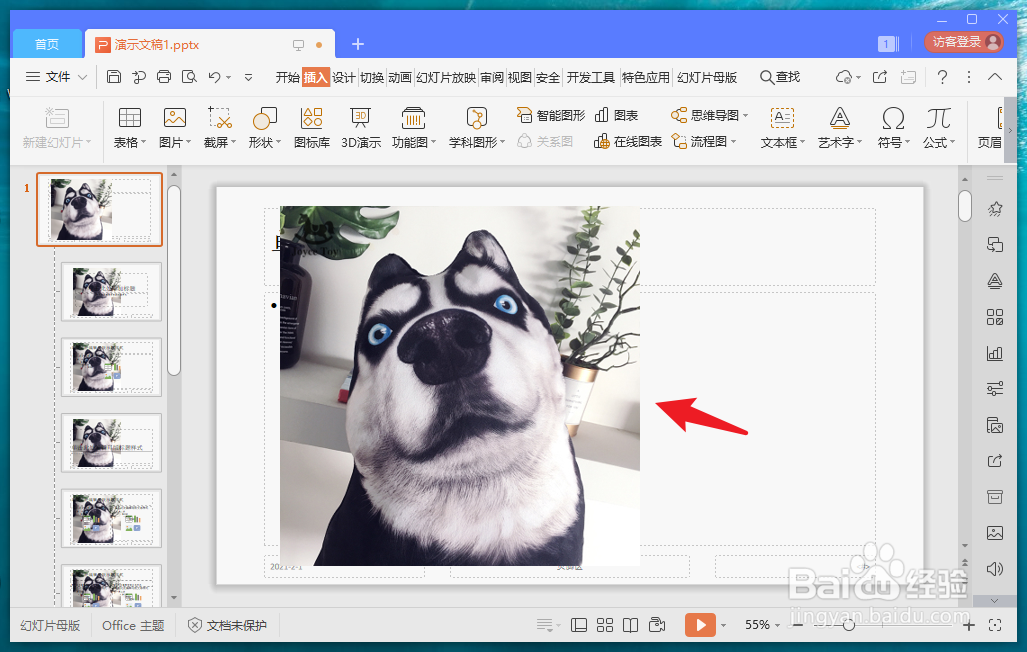The image size is (1027, 652).
Task: Open the picture icon in right sidebar
Action: (x=994, y=533)
